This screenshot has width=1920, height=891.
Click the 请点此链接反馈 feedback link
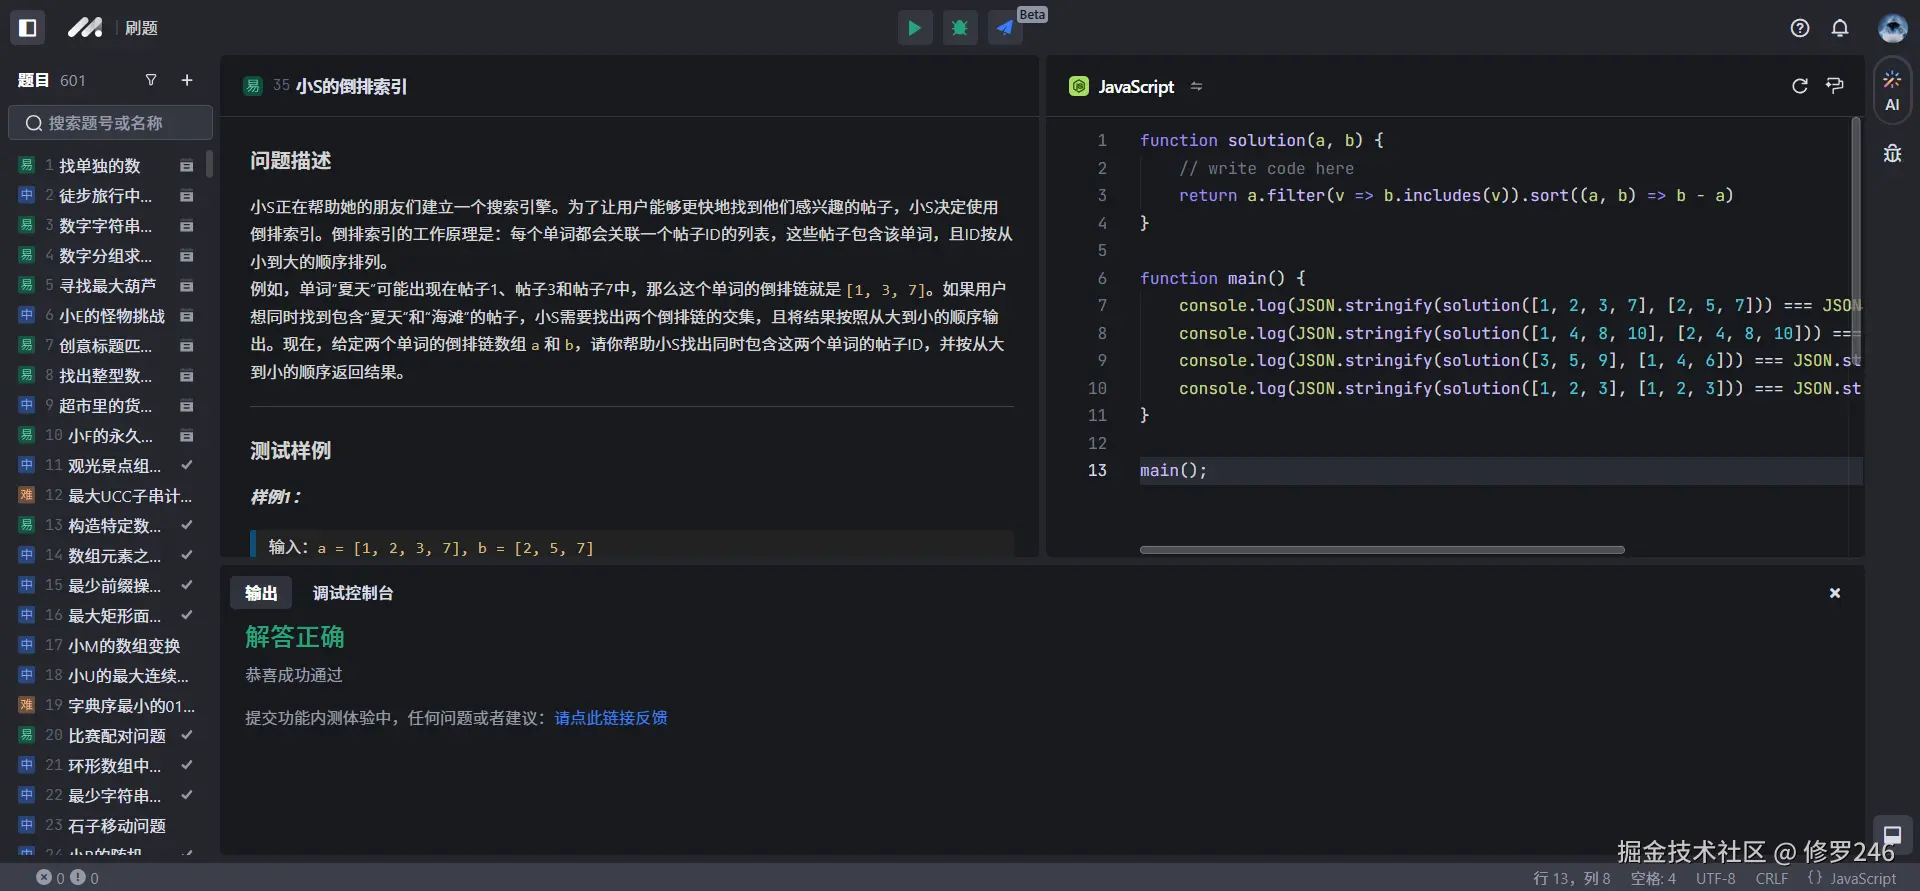click(x=611, y=718)
